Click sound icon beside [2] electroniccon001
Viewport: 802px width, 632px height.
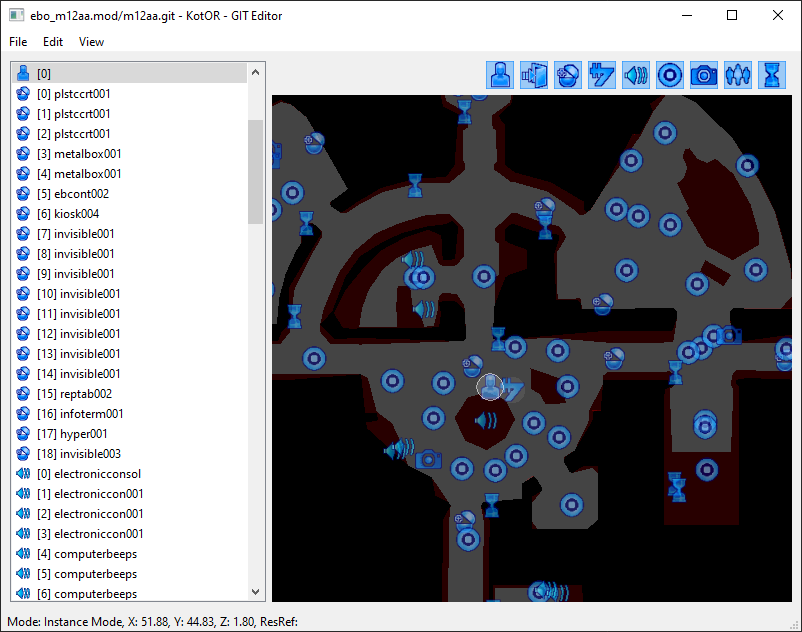pyautogui.click(x=23, y=514)
